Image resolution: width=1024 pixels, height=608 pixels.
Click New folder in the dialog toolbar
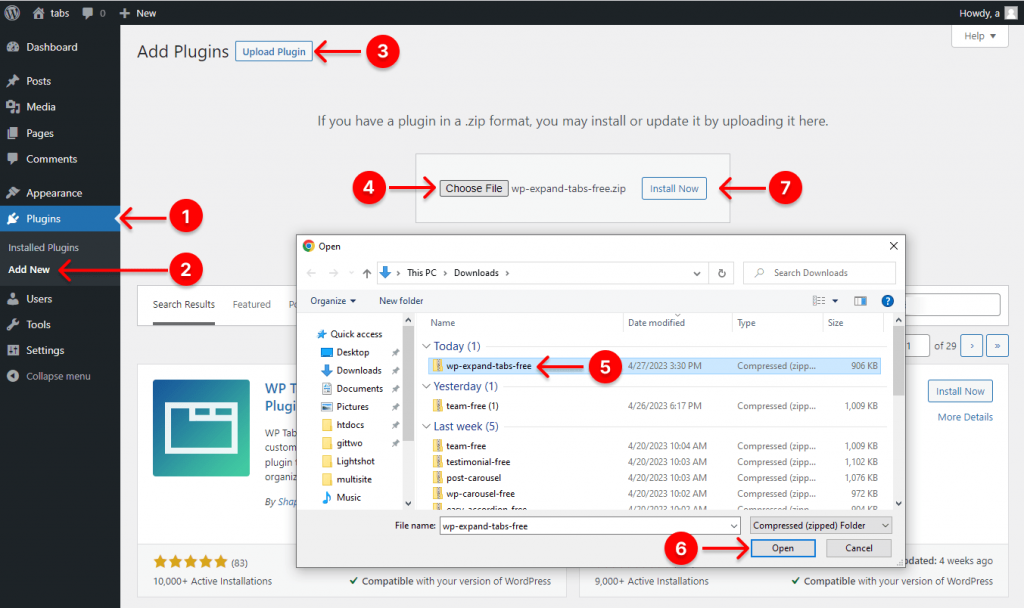[x=401, y=300]
